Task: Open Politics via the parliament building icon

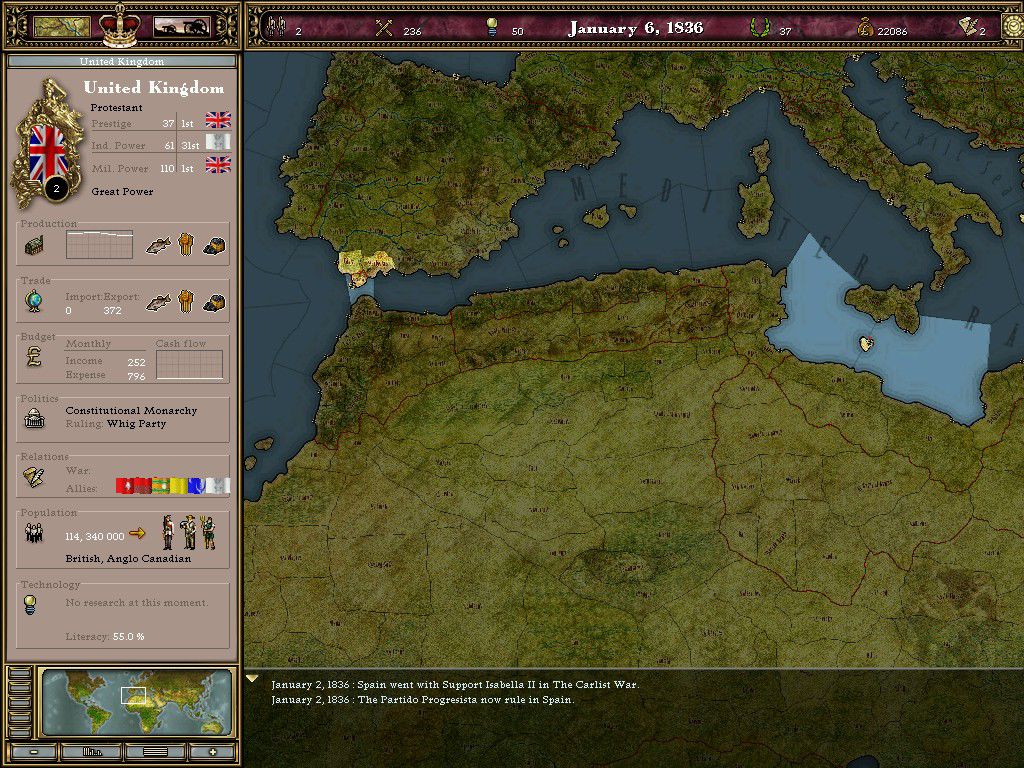Action: [34, 417]
